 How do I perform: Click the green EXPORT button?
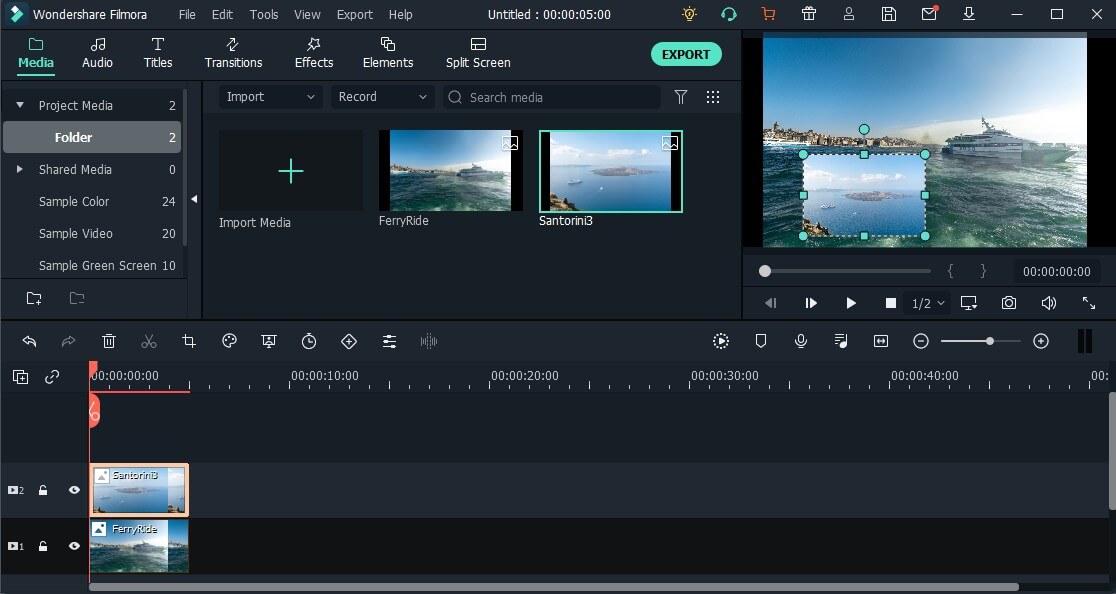click(x=686, y=54)
